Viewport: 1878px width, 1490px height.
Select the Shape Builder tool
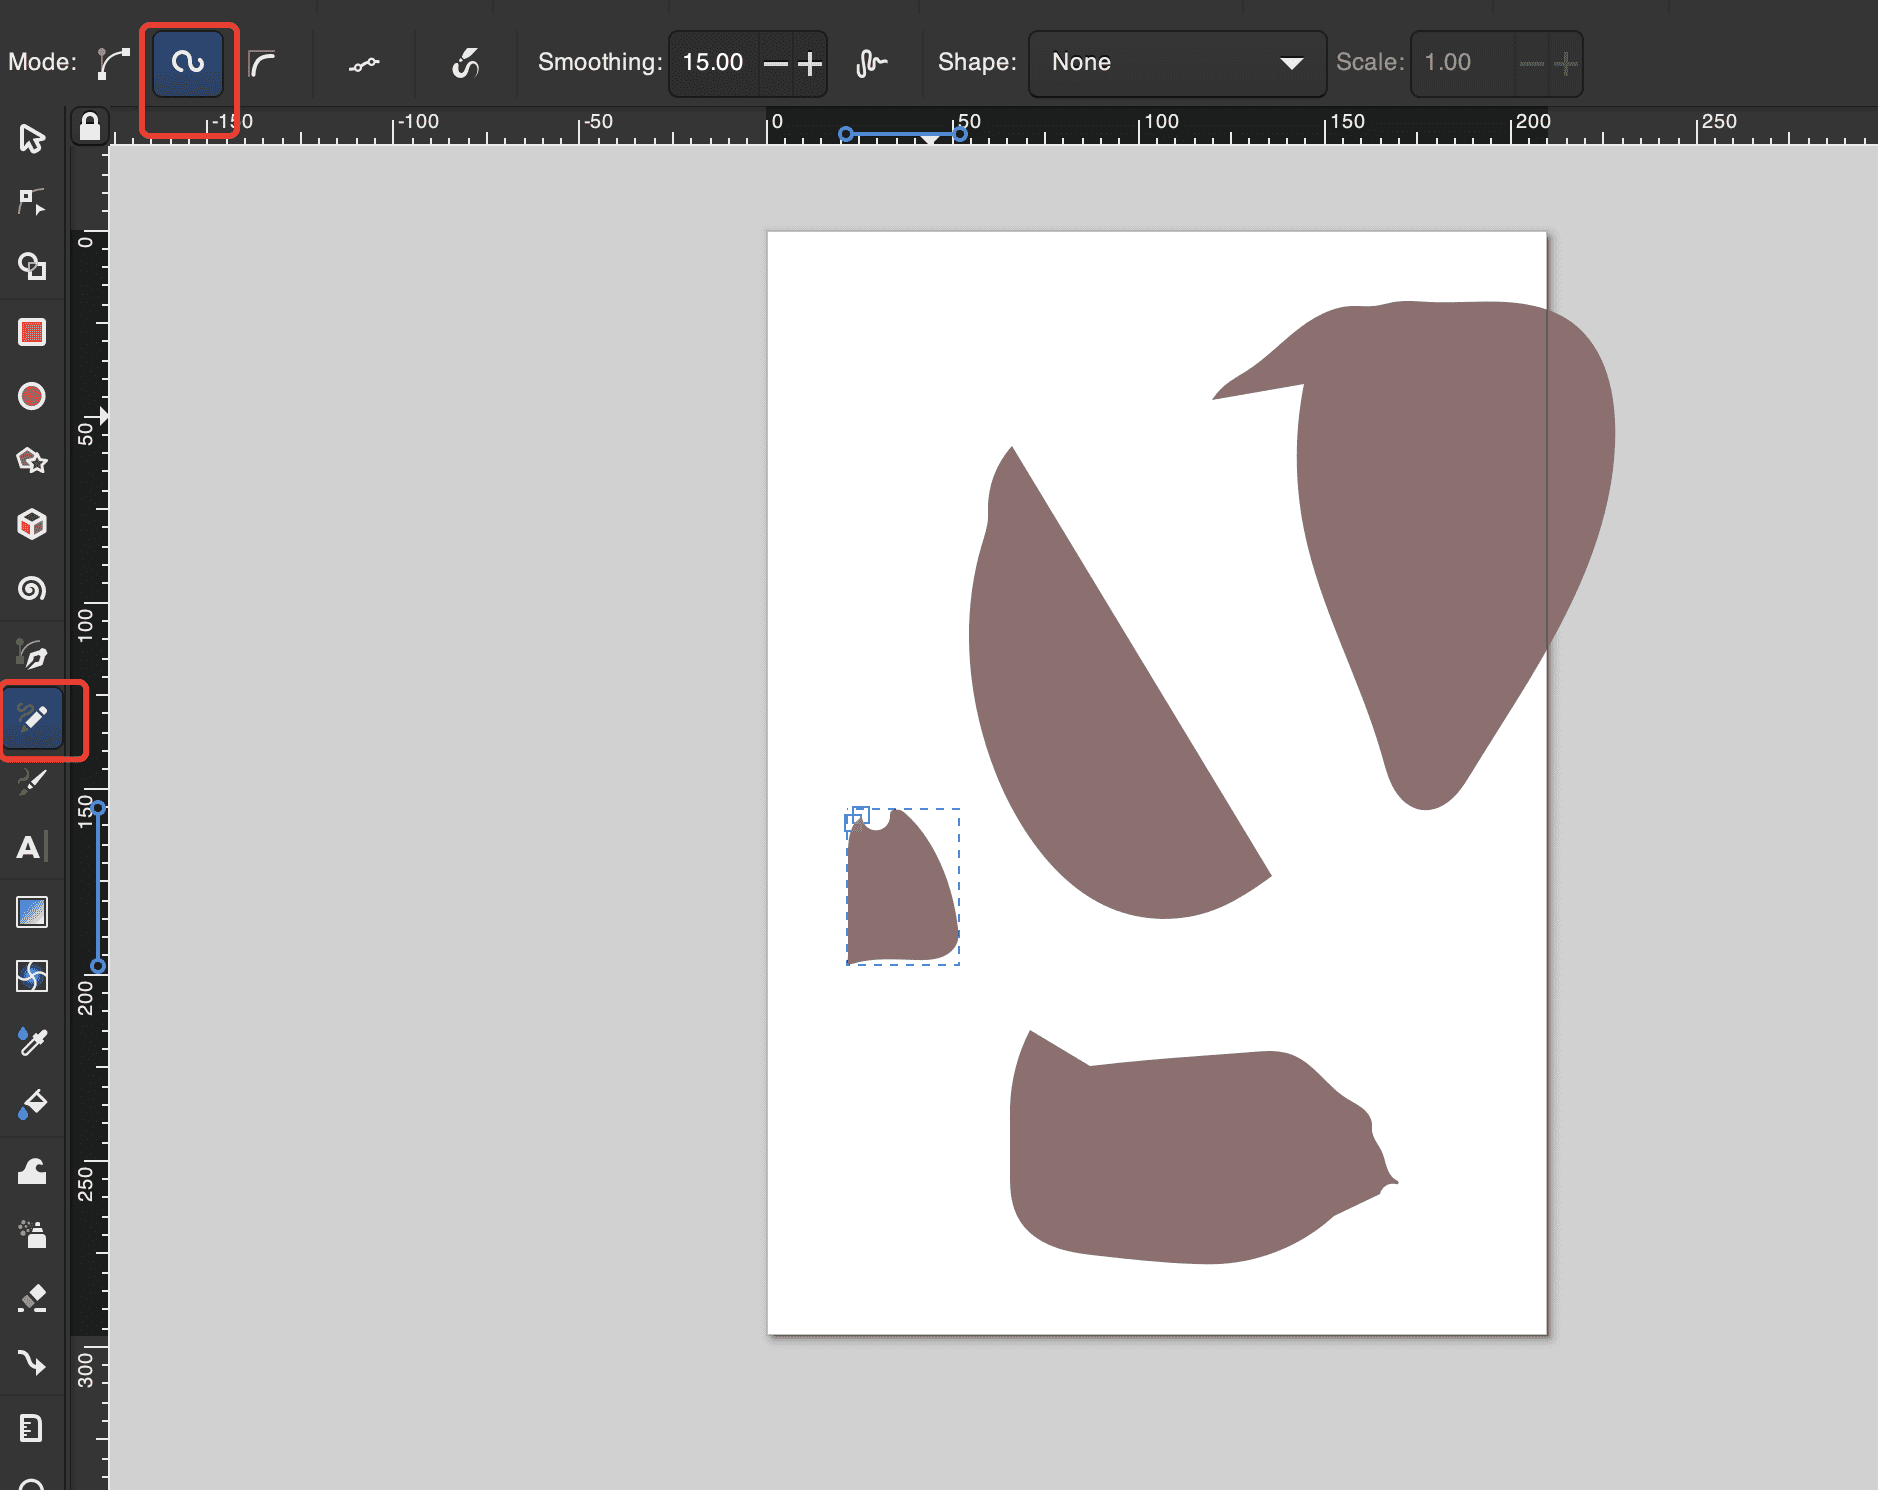tap(32, 266)
